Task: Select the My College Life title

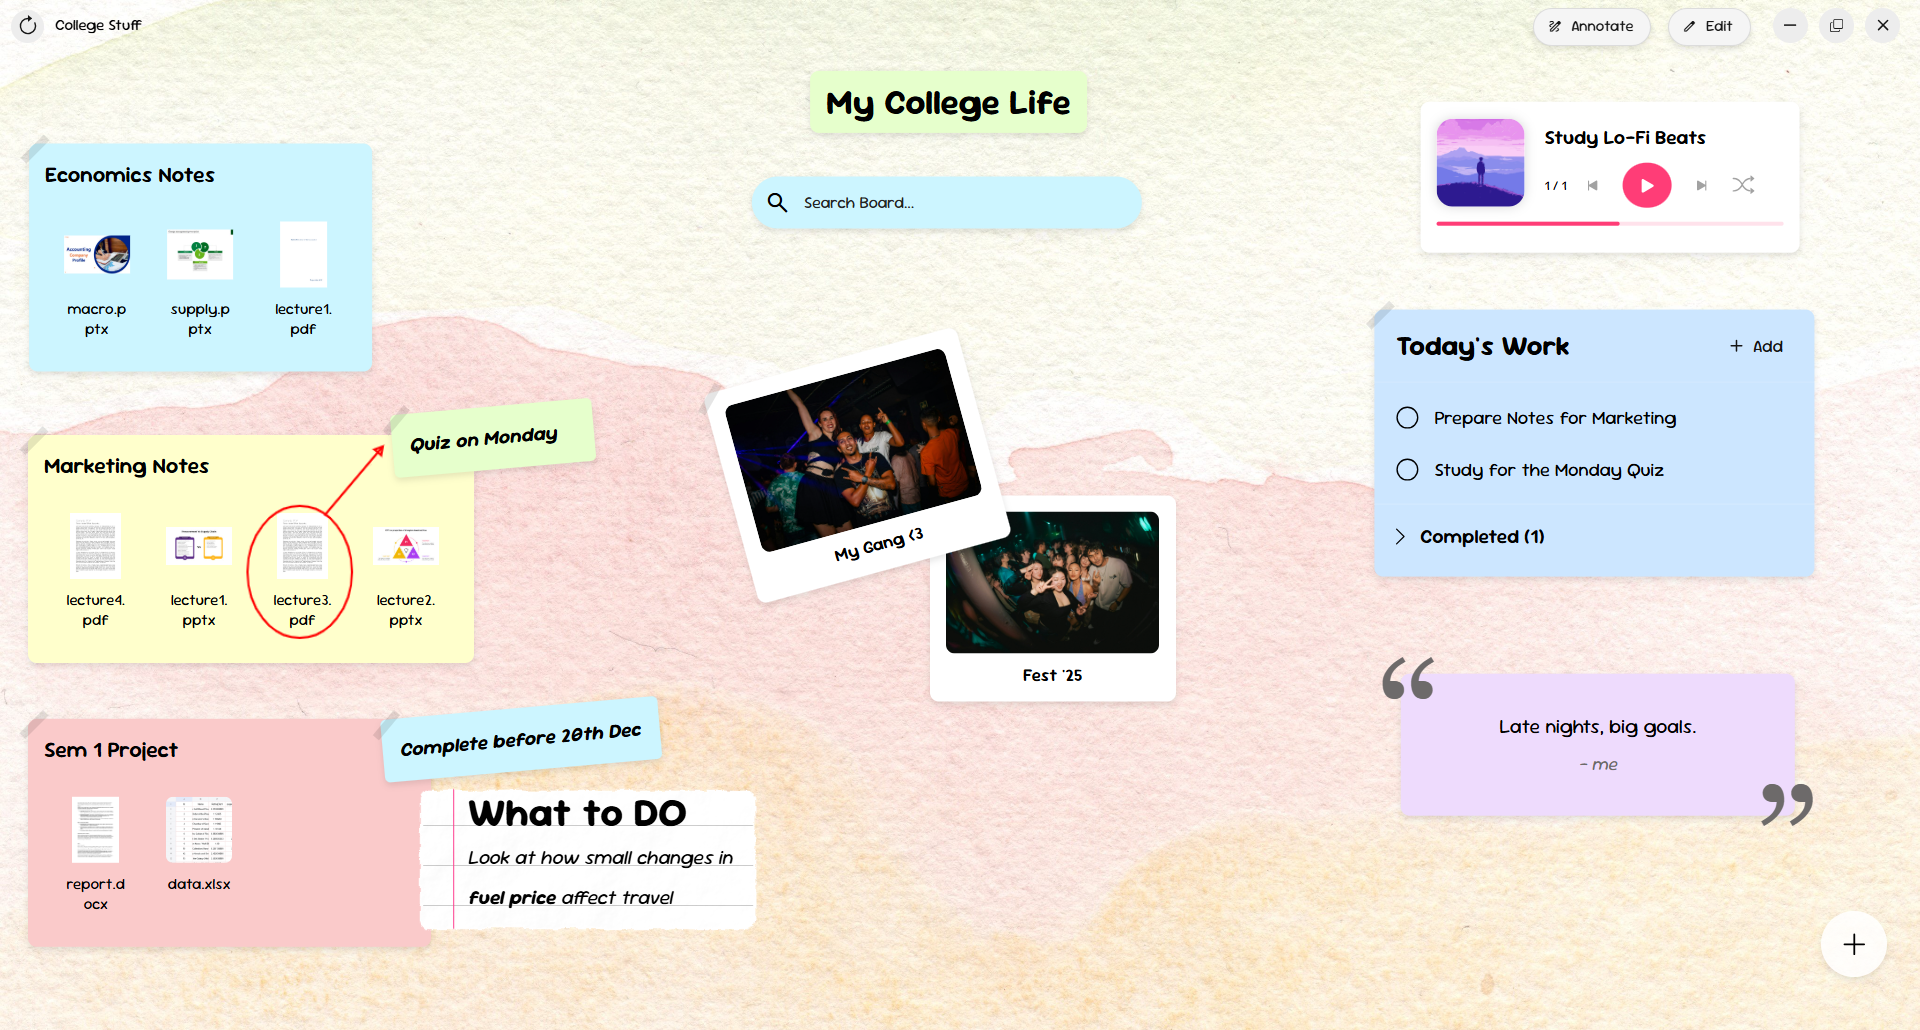Action: point(948,102)
